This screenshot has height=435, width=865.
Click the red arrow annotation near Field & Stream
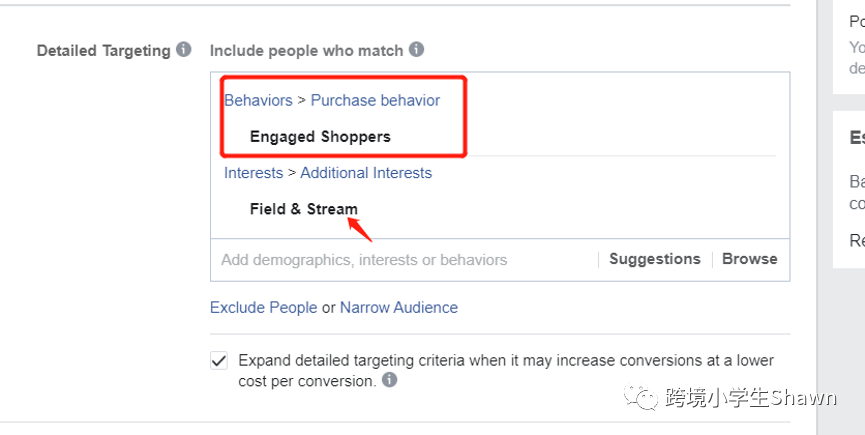click(360, 229)
